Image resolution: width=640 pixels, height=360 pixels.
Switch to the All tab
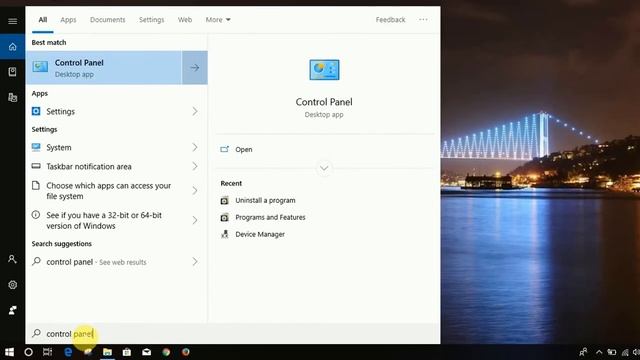click(43, 20)
